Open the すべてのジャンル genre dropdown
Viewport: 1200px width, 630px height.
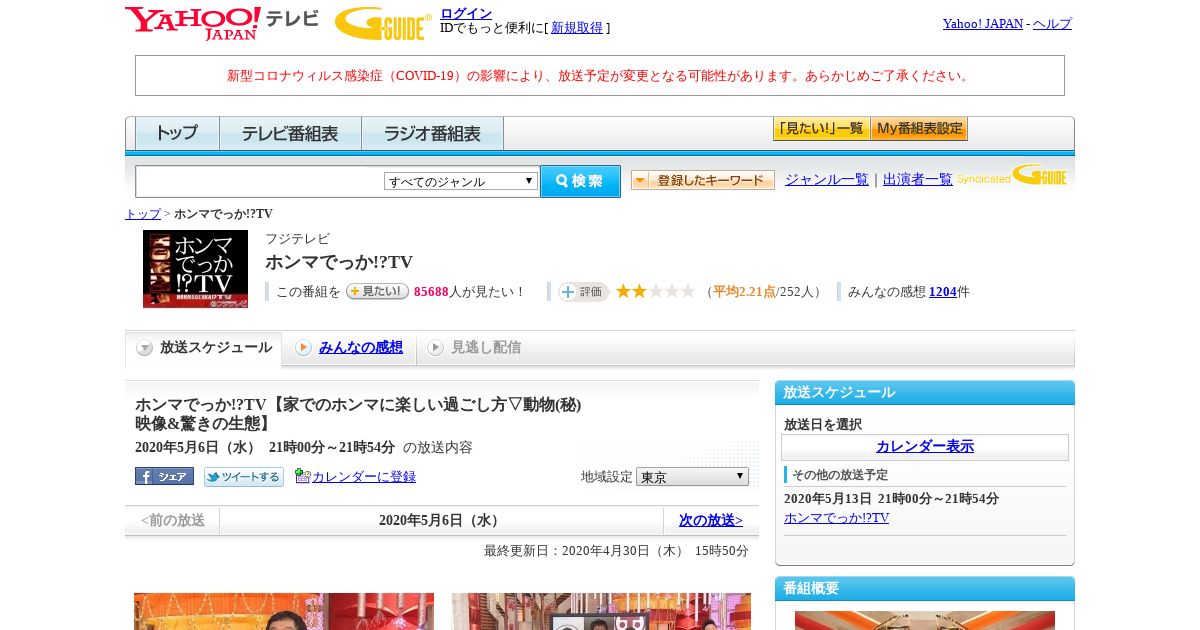461,181
